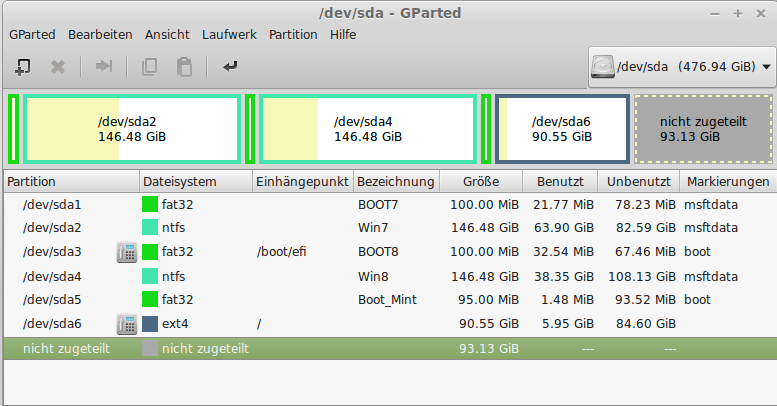Click the Win8 label cell

tap(373, 276)
